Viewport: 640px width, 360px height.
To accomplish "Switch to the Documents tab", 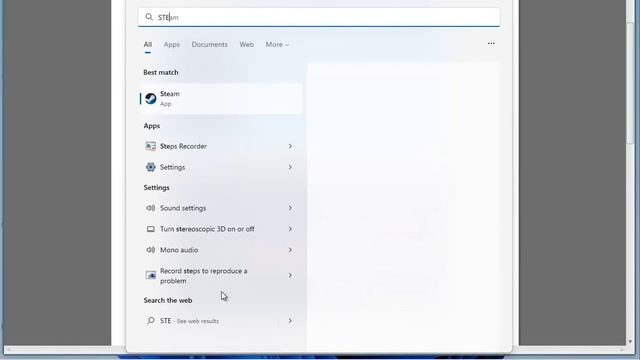I will coord(209,44).
